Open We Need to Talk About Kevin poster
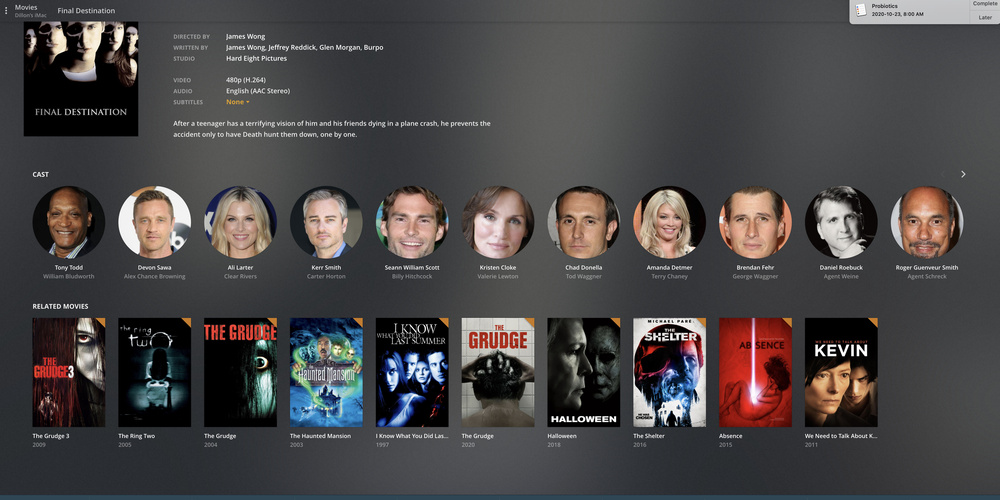Image resolution: width=1000 pixels, height=500 pixels. 841,372
